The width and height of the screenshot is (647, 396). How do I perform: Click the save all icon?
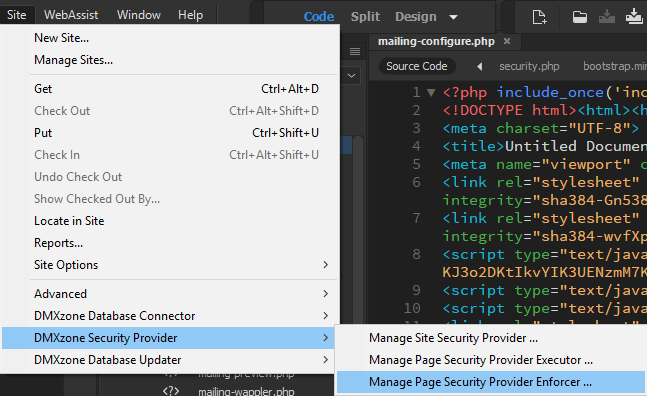[x=634, y=16]
